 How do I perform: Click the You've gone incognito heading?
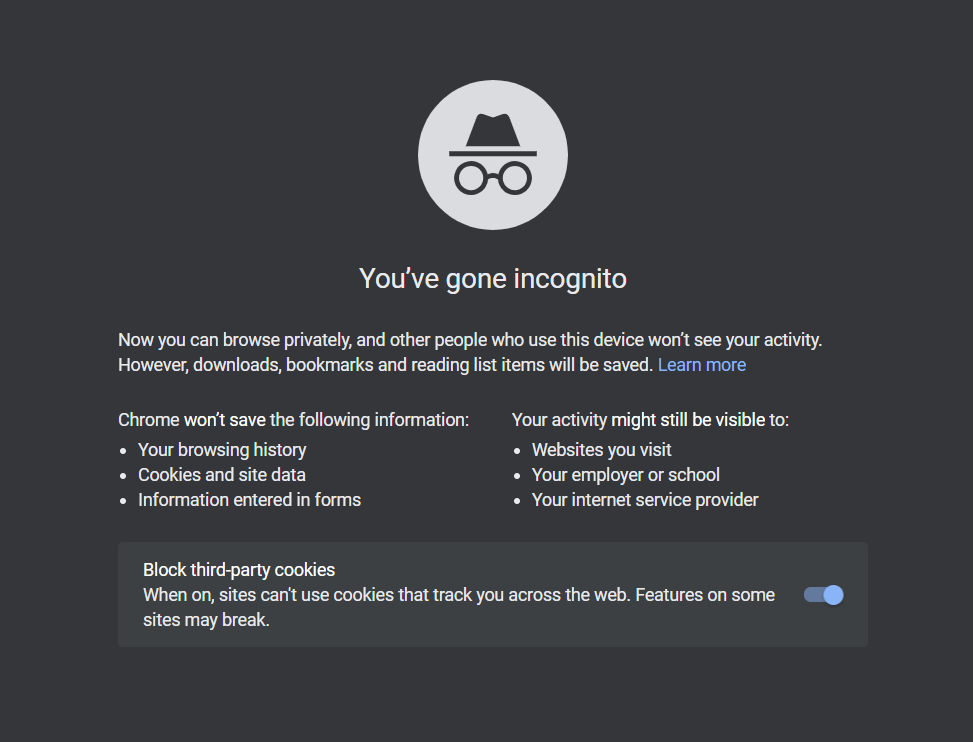(493, 279)
